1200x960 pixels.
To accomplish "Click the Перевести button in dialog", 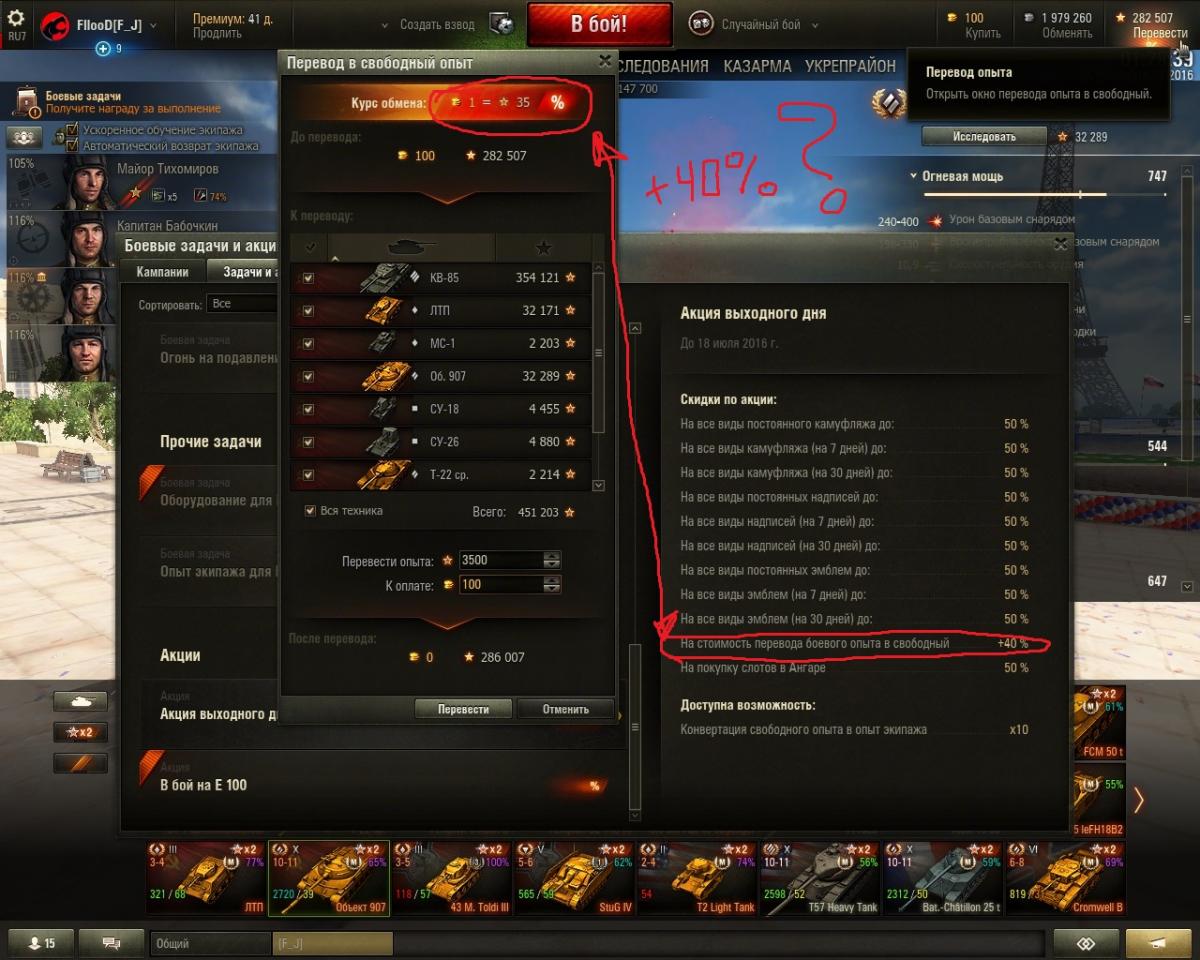I will coord(463,709).
